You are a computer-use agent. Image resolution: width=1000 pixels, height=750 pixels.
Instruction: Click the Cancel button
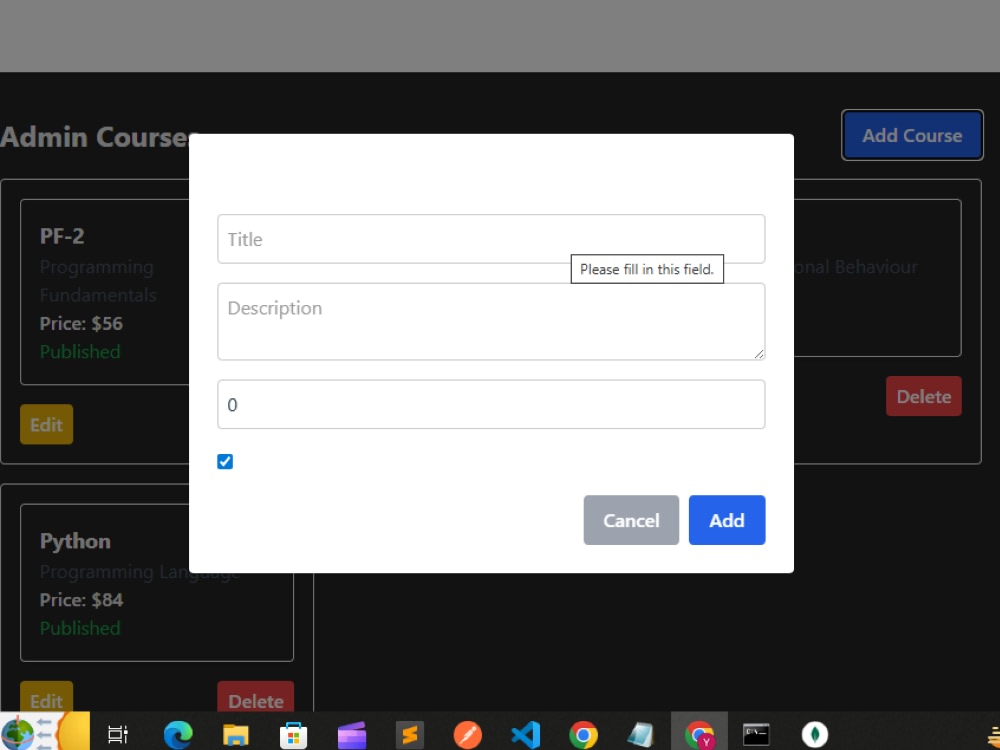631,520
